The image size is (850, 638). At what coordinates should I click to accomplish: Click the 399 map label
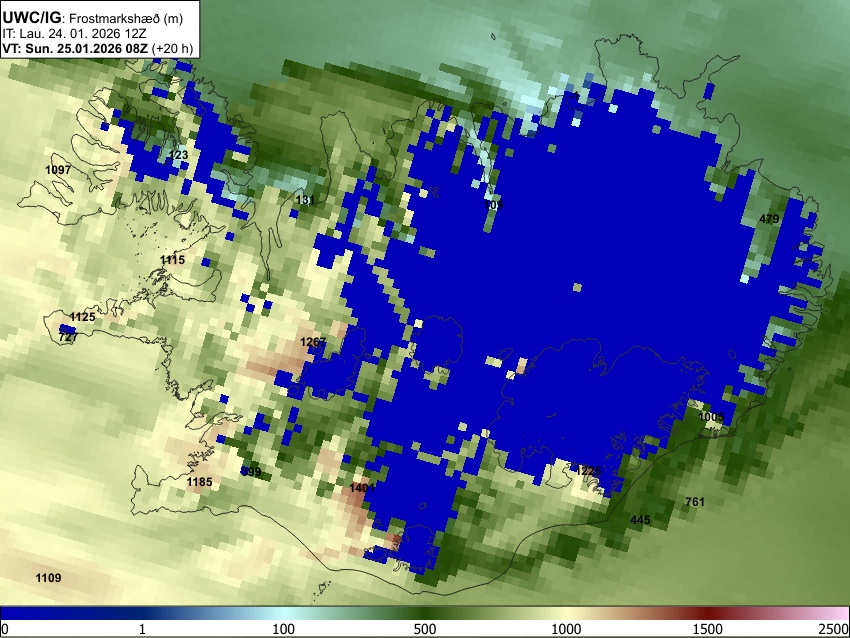pos(252,472)
